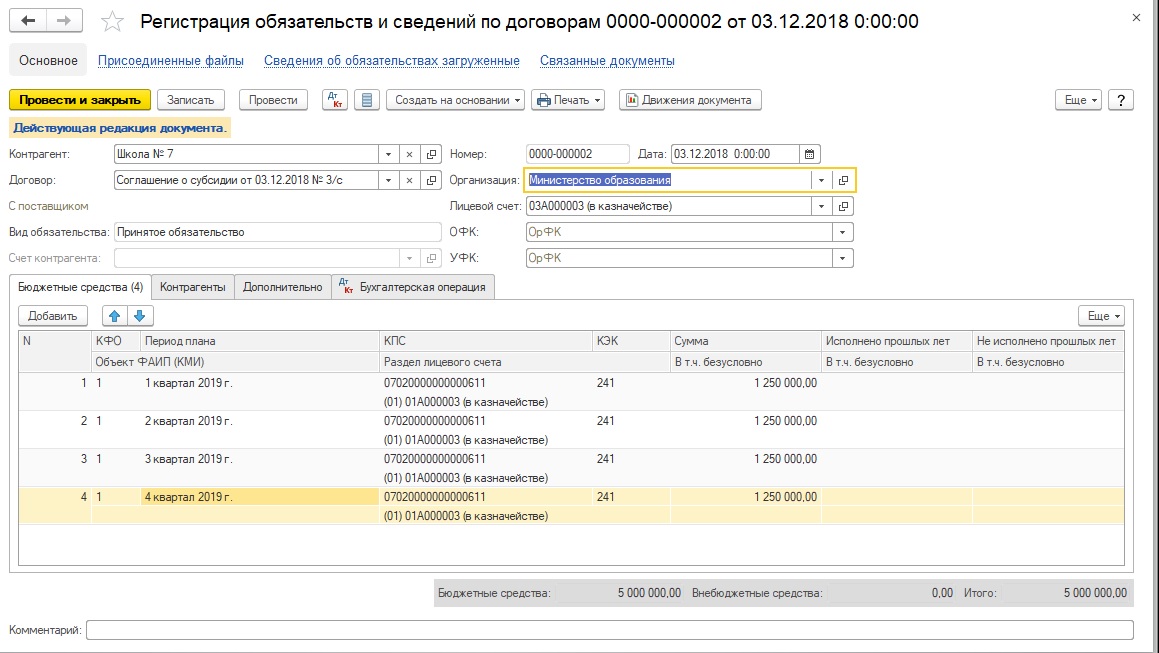Switch to the Основное section
This screenshot has width=1159, height=653.
(x=48, y=61)
